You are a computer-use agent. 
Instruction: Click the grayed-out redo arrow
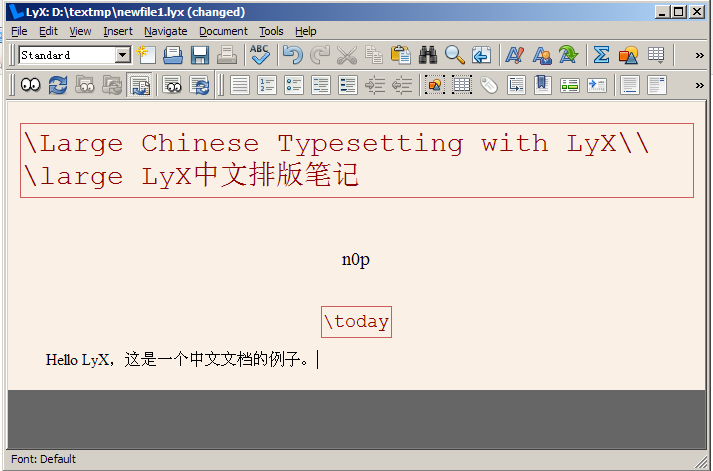[320, 55]
